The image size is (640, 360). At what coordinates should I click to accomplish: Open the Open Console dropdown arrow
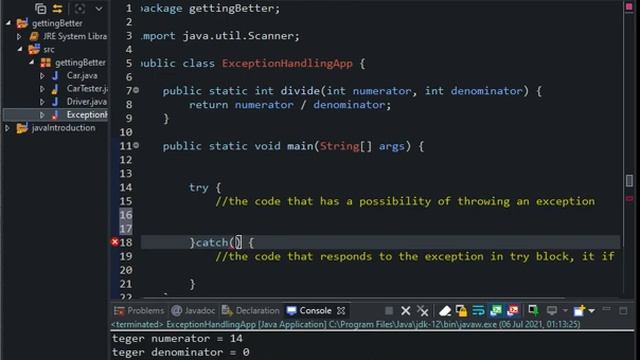coord(591,311)
